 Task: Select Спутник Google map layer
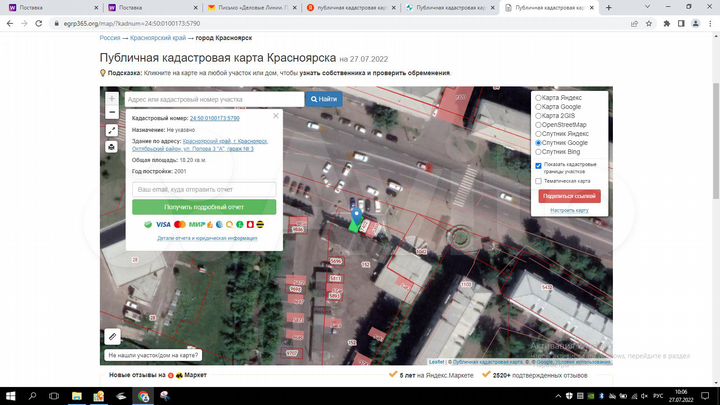pyautogui.click(x=538, y=143)
